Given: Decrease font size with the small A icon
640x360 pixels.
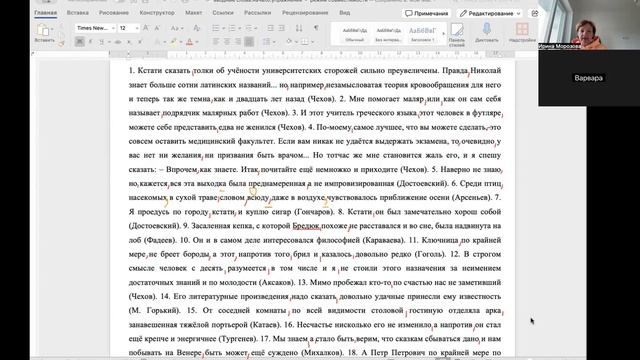Looking at the screenshot, I should [157, 28].
